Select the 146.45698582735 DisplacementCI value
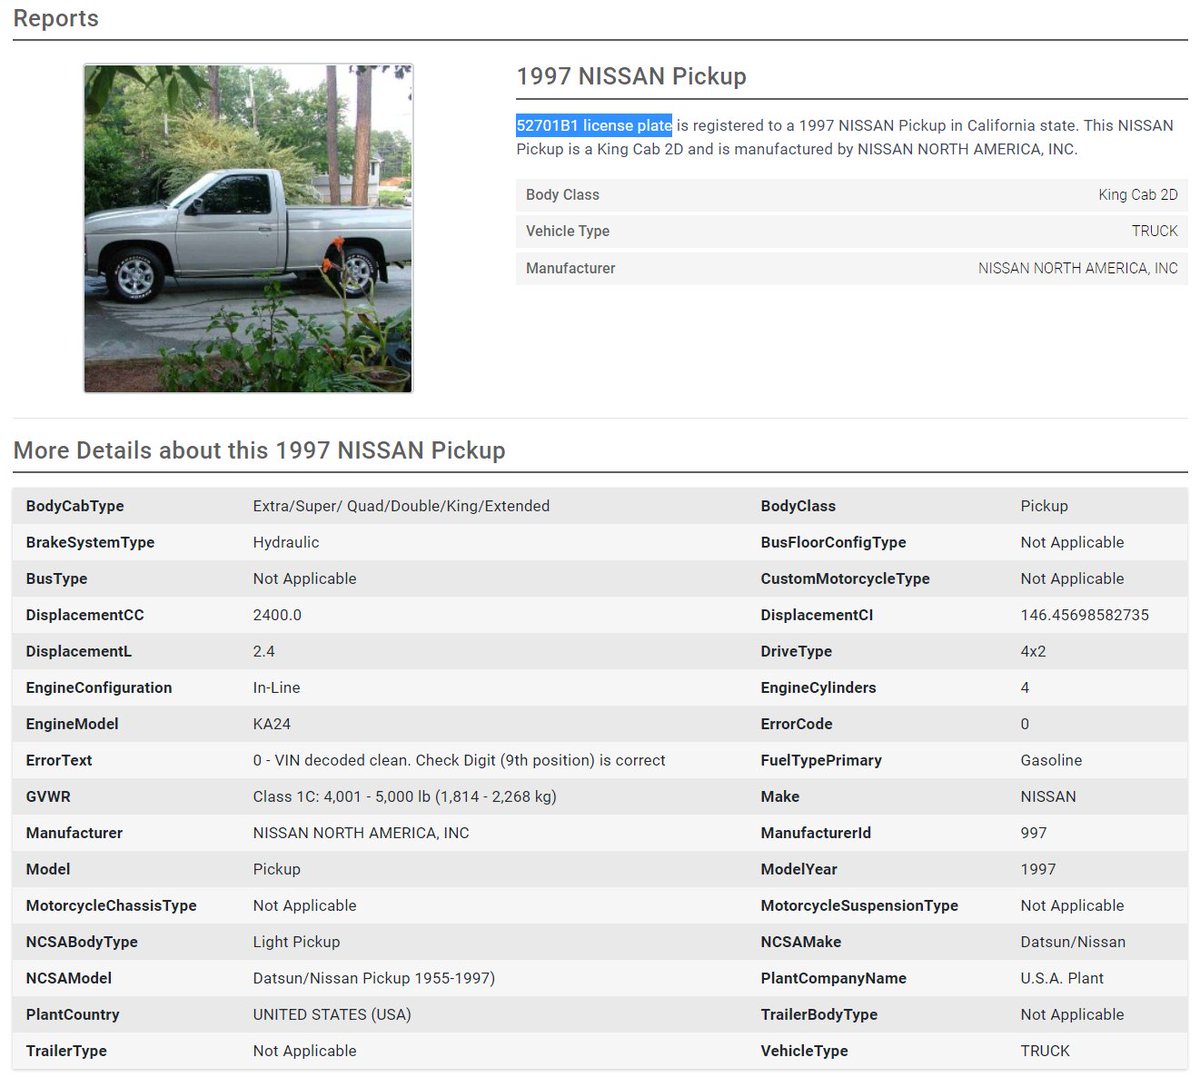The width and height of the screenshot is (1200, 1087). click(1085, 615)
